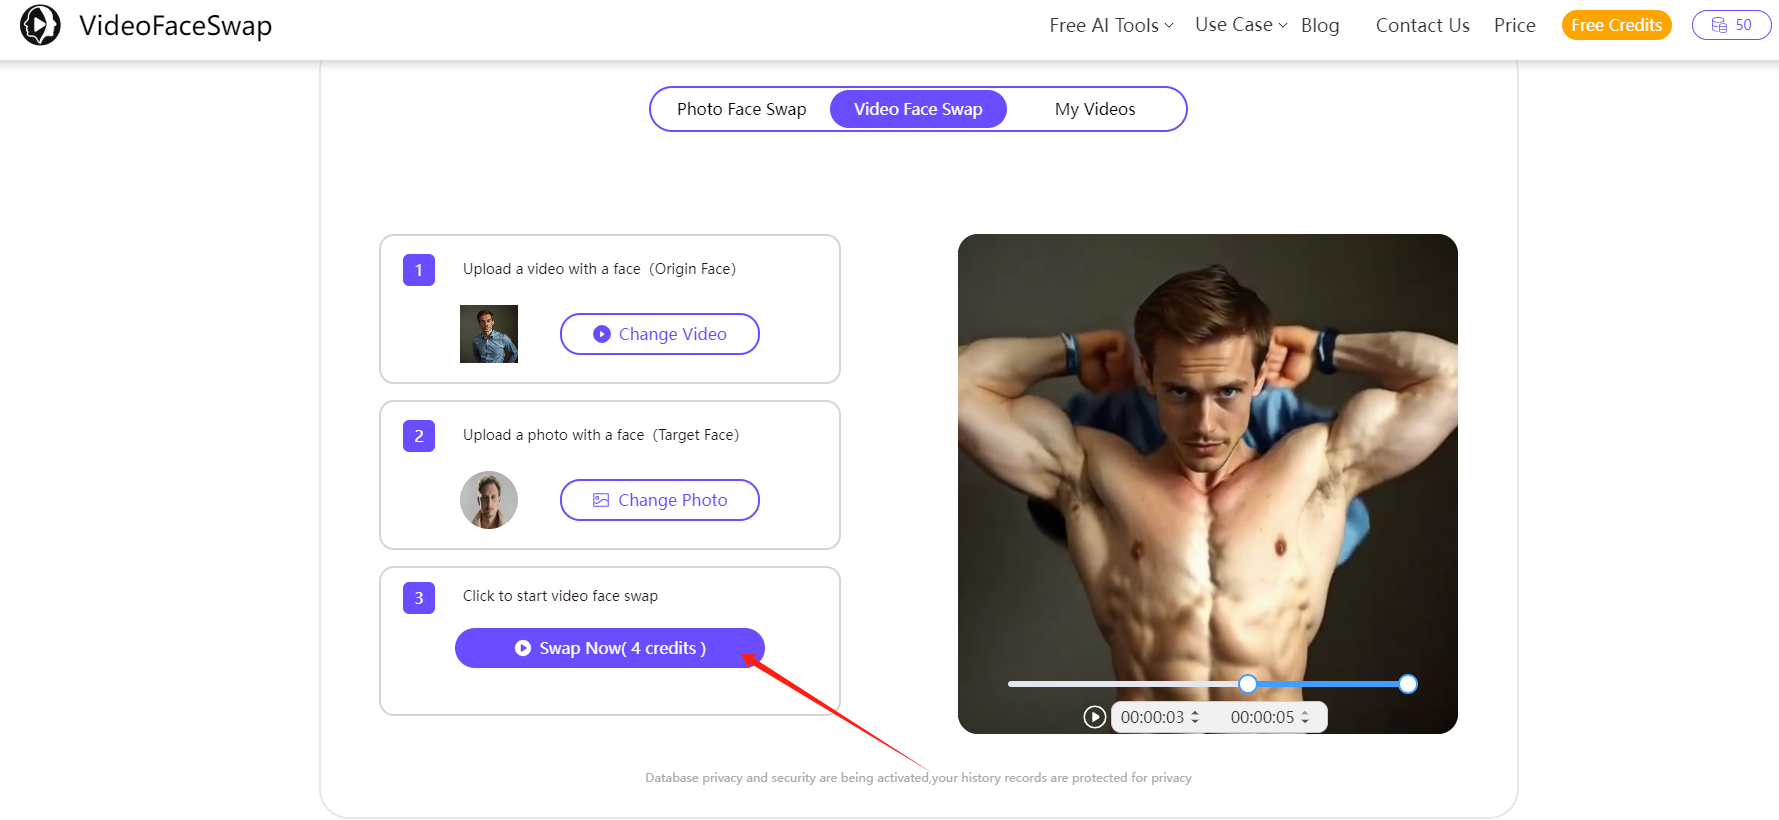Expand the Use Case dropdown
Screen dimensions: 1779x820
[1241, 25]
